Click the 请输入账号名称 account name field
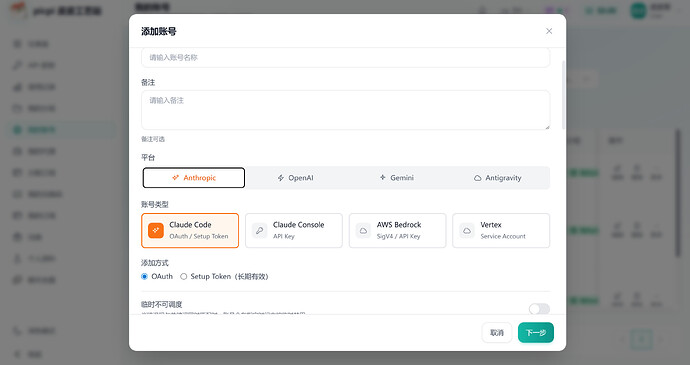690x365 pixels. click(345, 58)
